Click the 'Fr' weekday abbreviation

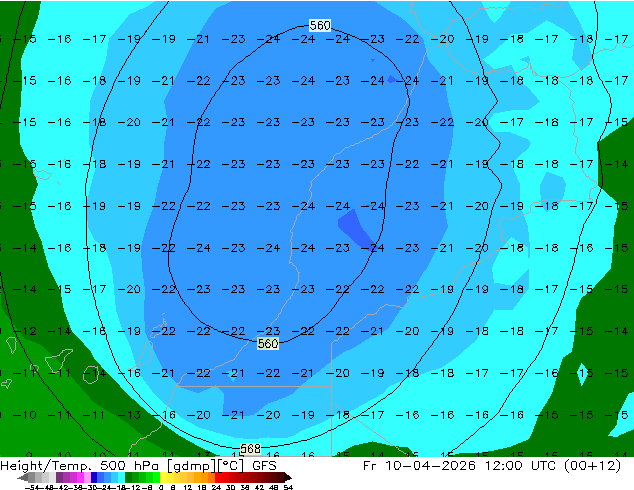coord(370,466)
